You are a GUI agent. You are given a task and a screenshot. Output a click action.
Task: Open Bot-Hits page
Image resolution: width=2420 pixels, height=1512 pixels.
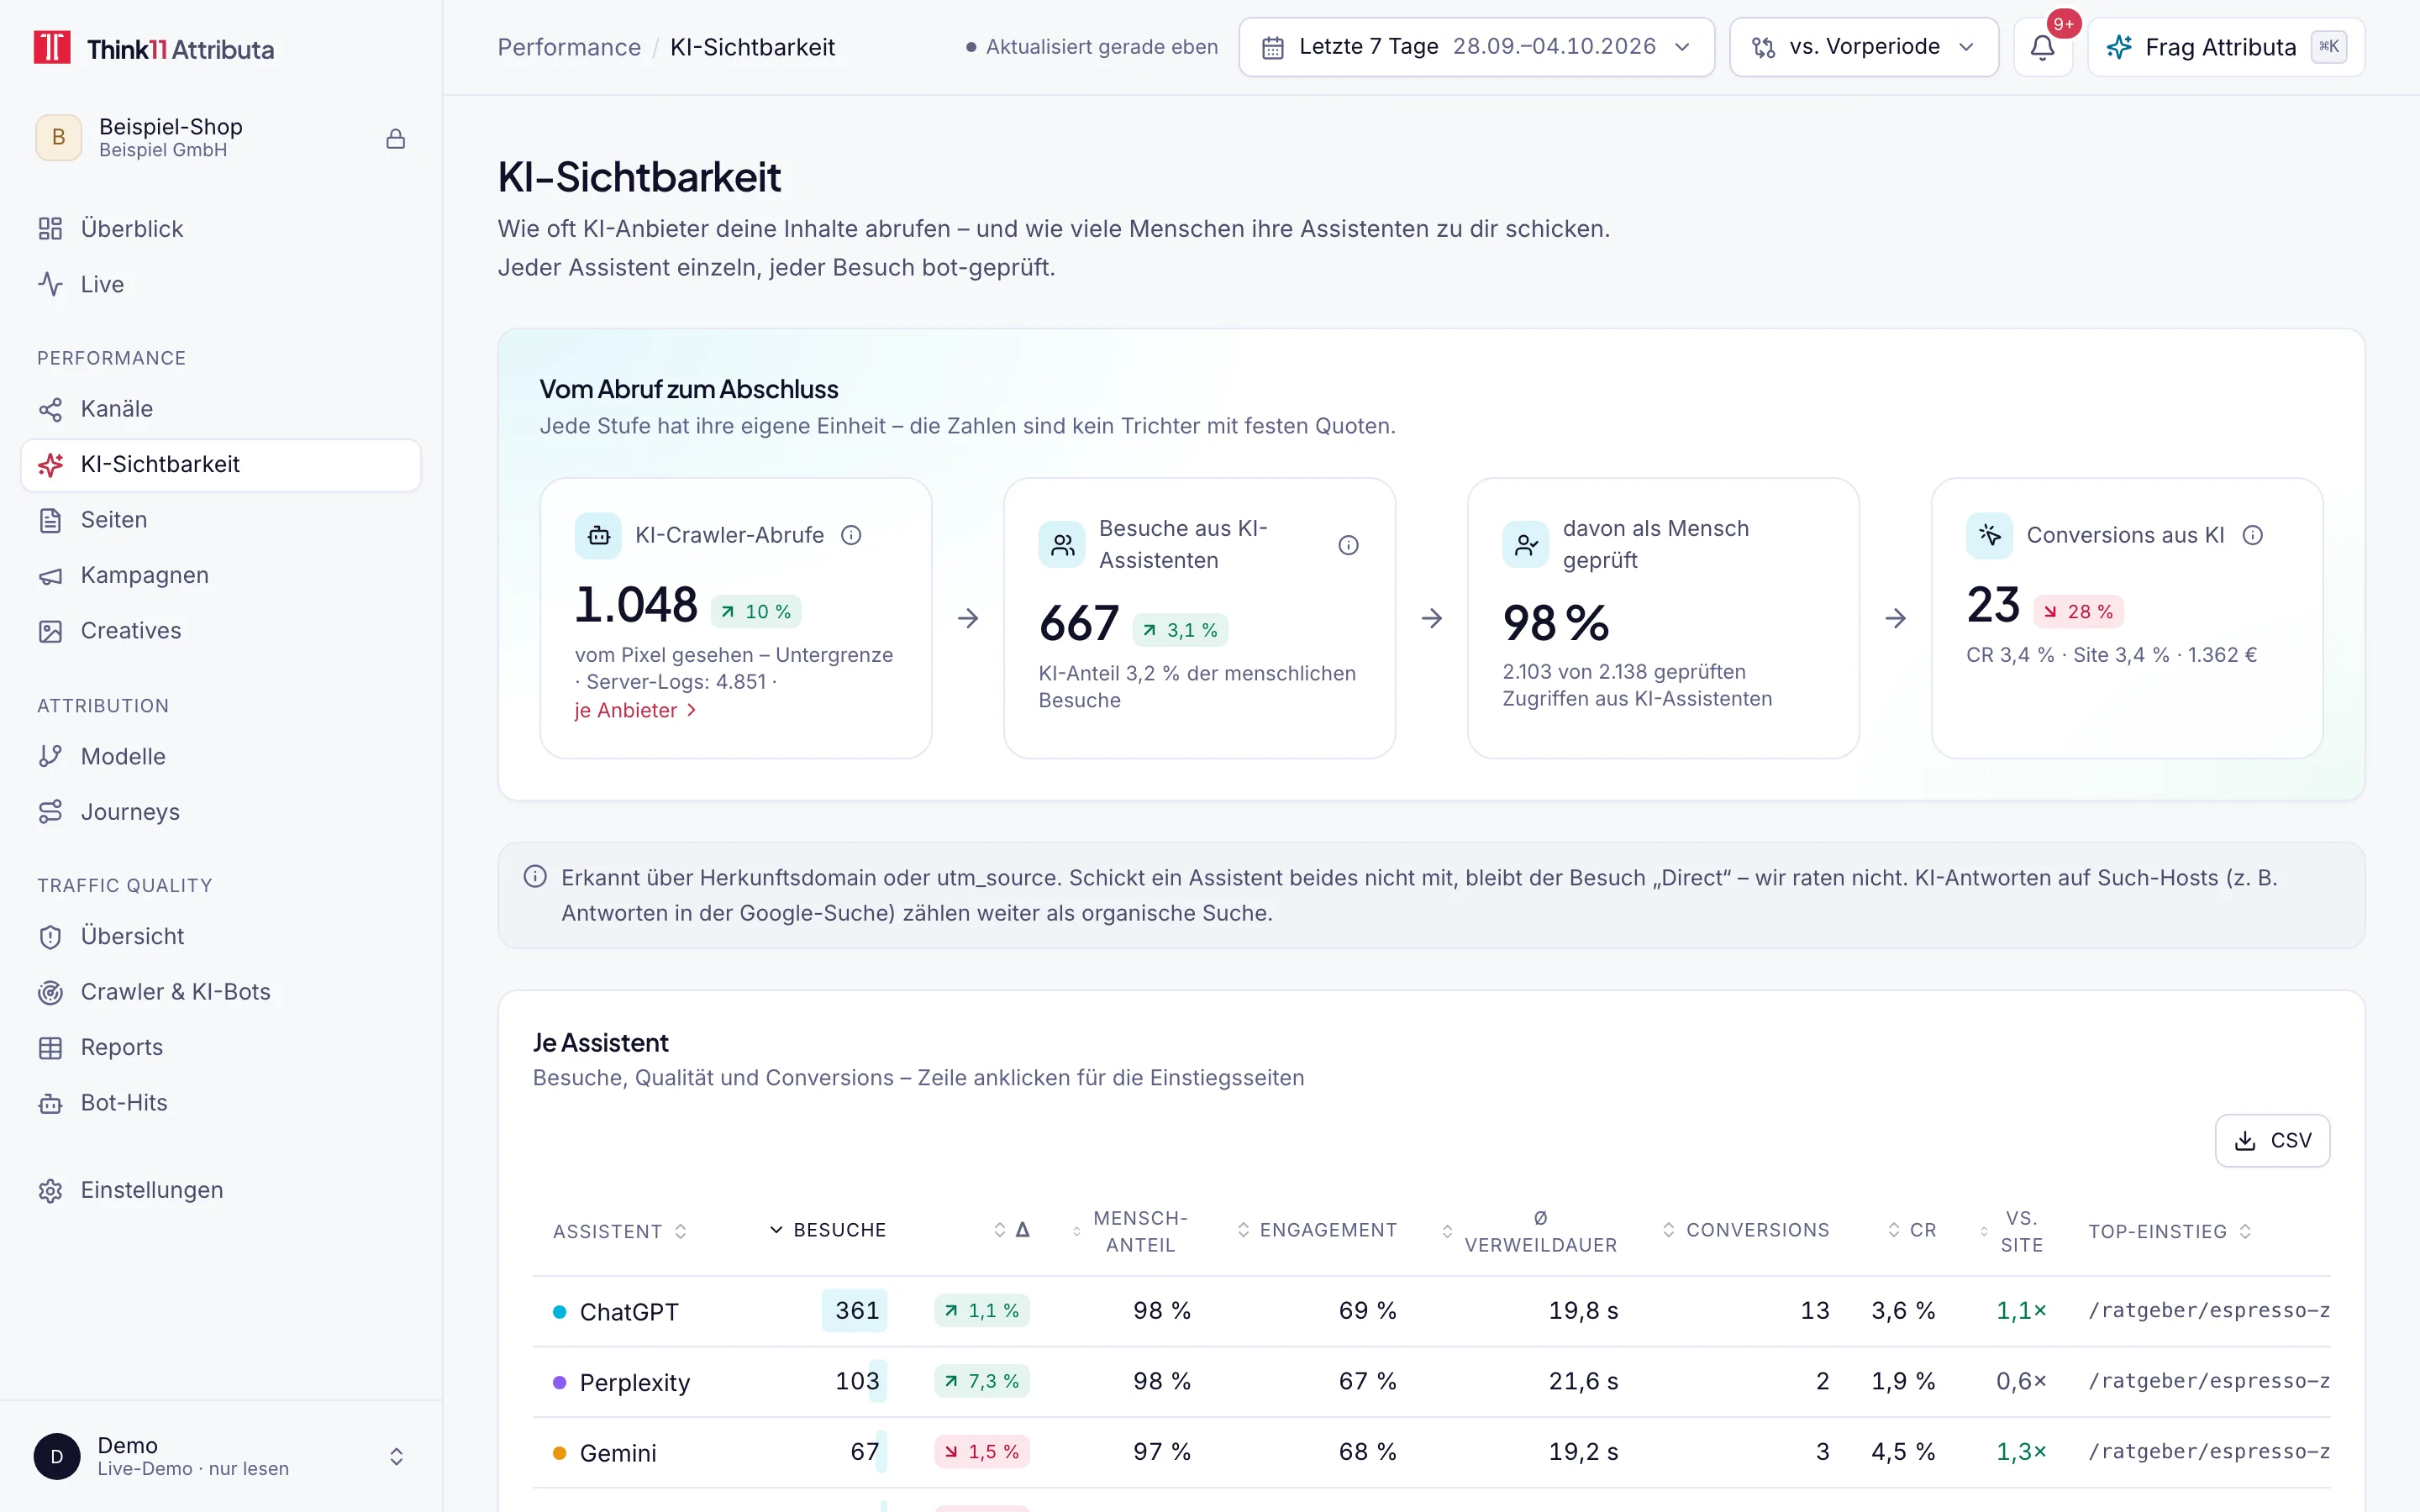[221, 1103]
